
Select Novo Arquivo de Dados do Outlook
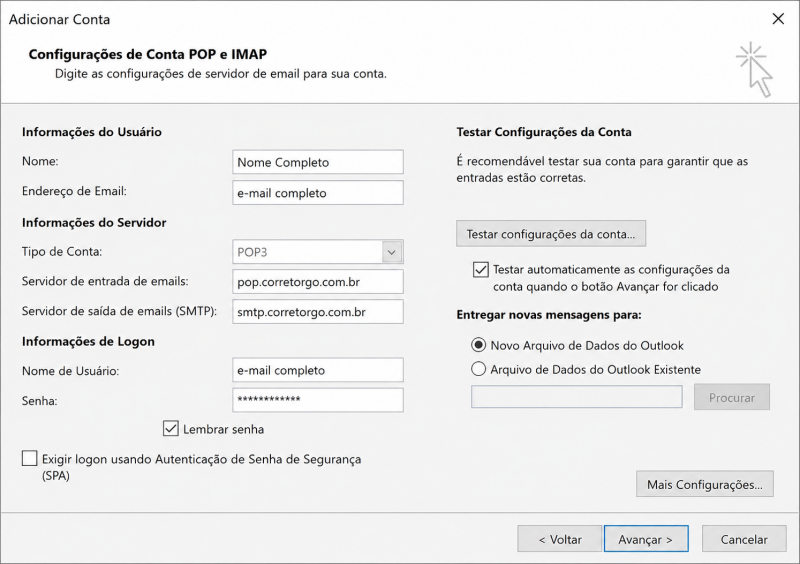point(478,345)
